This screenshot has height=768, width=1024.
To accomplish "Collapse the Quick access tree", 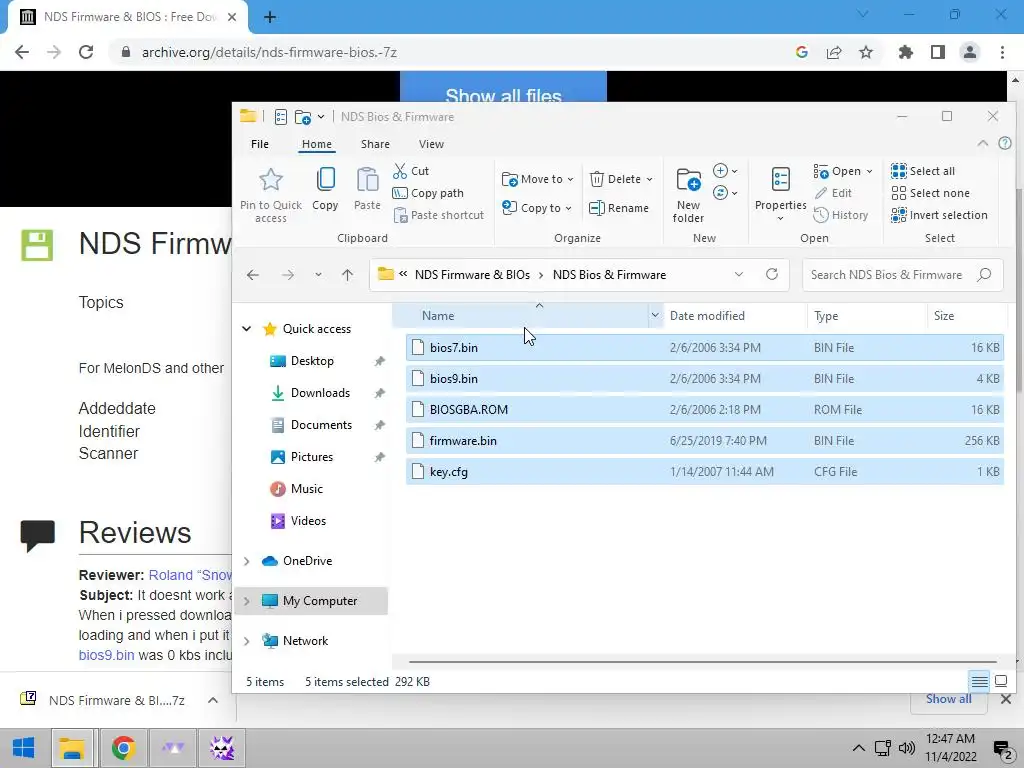I will click(x=247, y=329).
